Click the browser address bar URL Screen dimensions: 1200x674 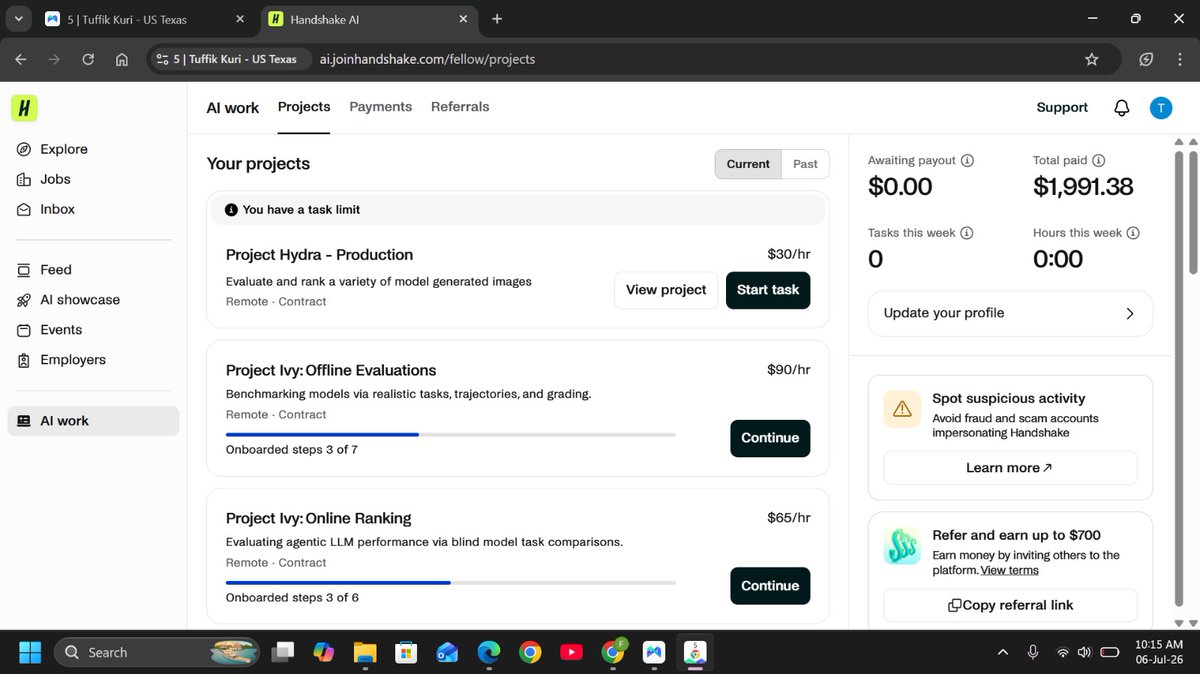427,59
